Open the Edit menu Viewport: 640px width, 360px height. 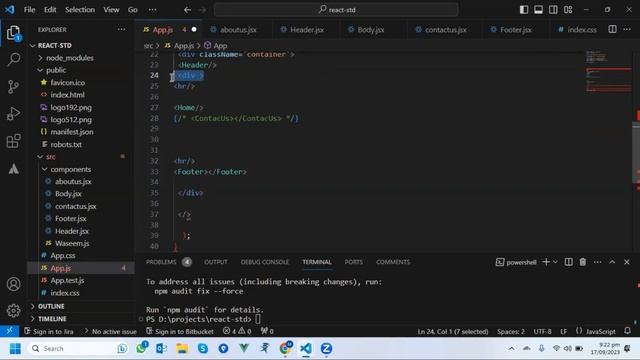tap(50, 10)
